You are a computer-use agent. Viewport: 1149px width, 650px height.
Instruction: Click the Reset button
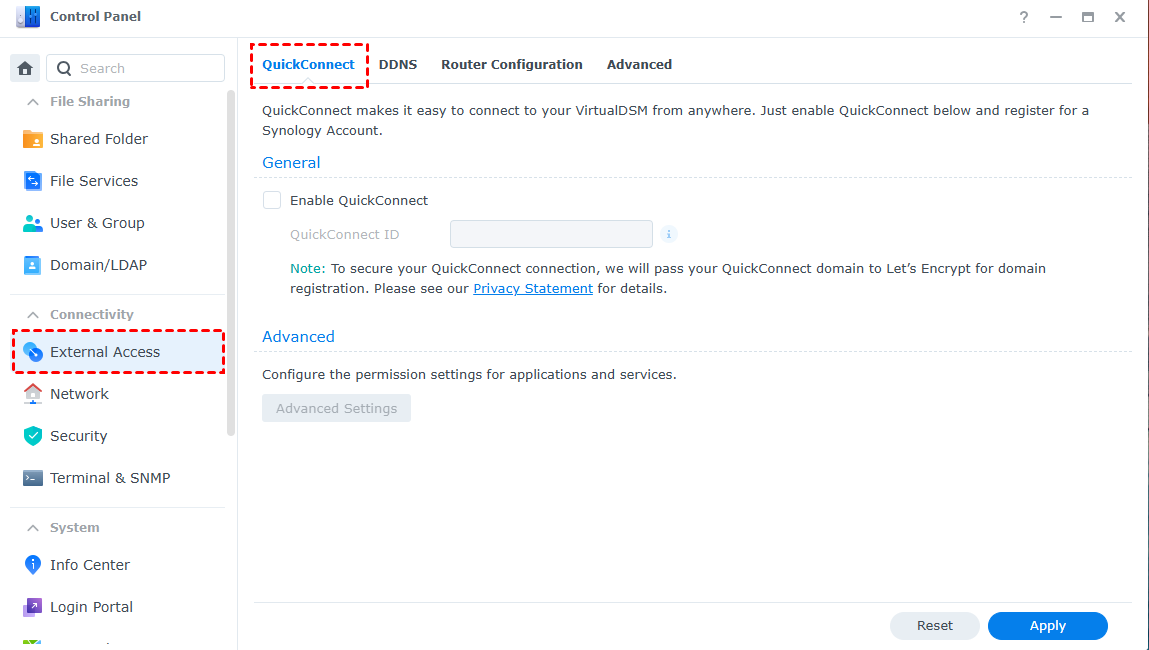(x=935, y=626)
